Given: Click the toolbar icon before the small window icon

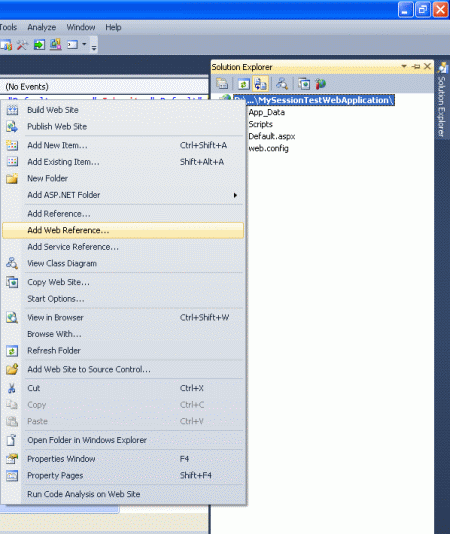Looking at the screenshot, I should (56, 45).
